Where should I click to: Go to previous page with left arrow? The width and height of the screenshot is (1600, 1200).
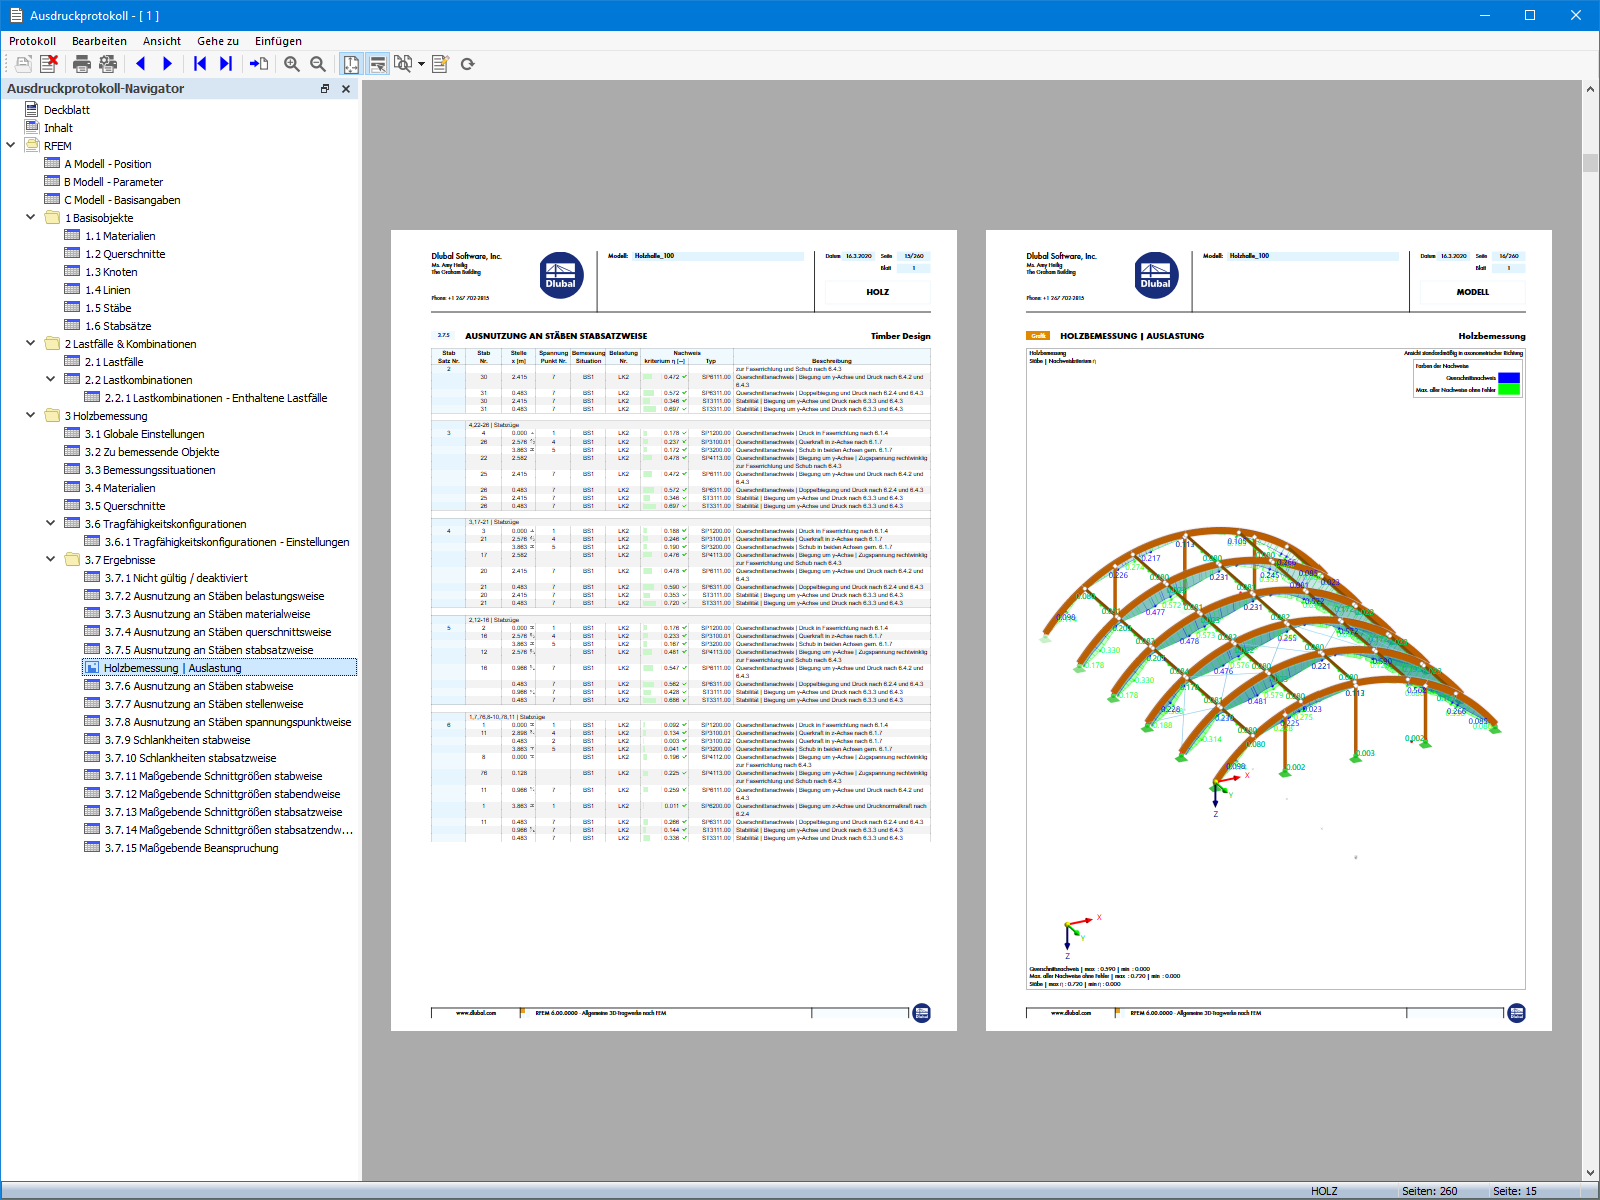(x=141, y=64)
